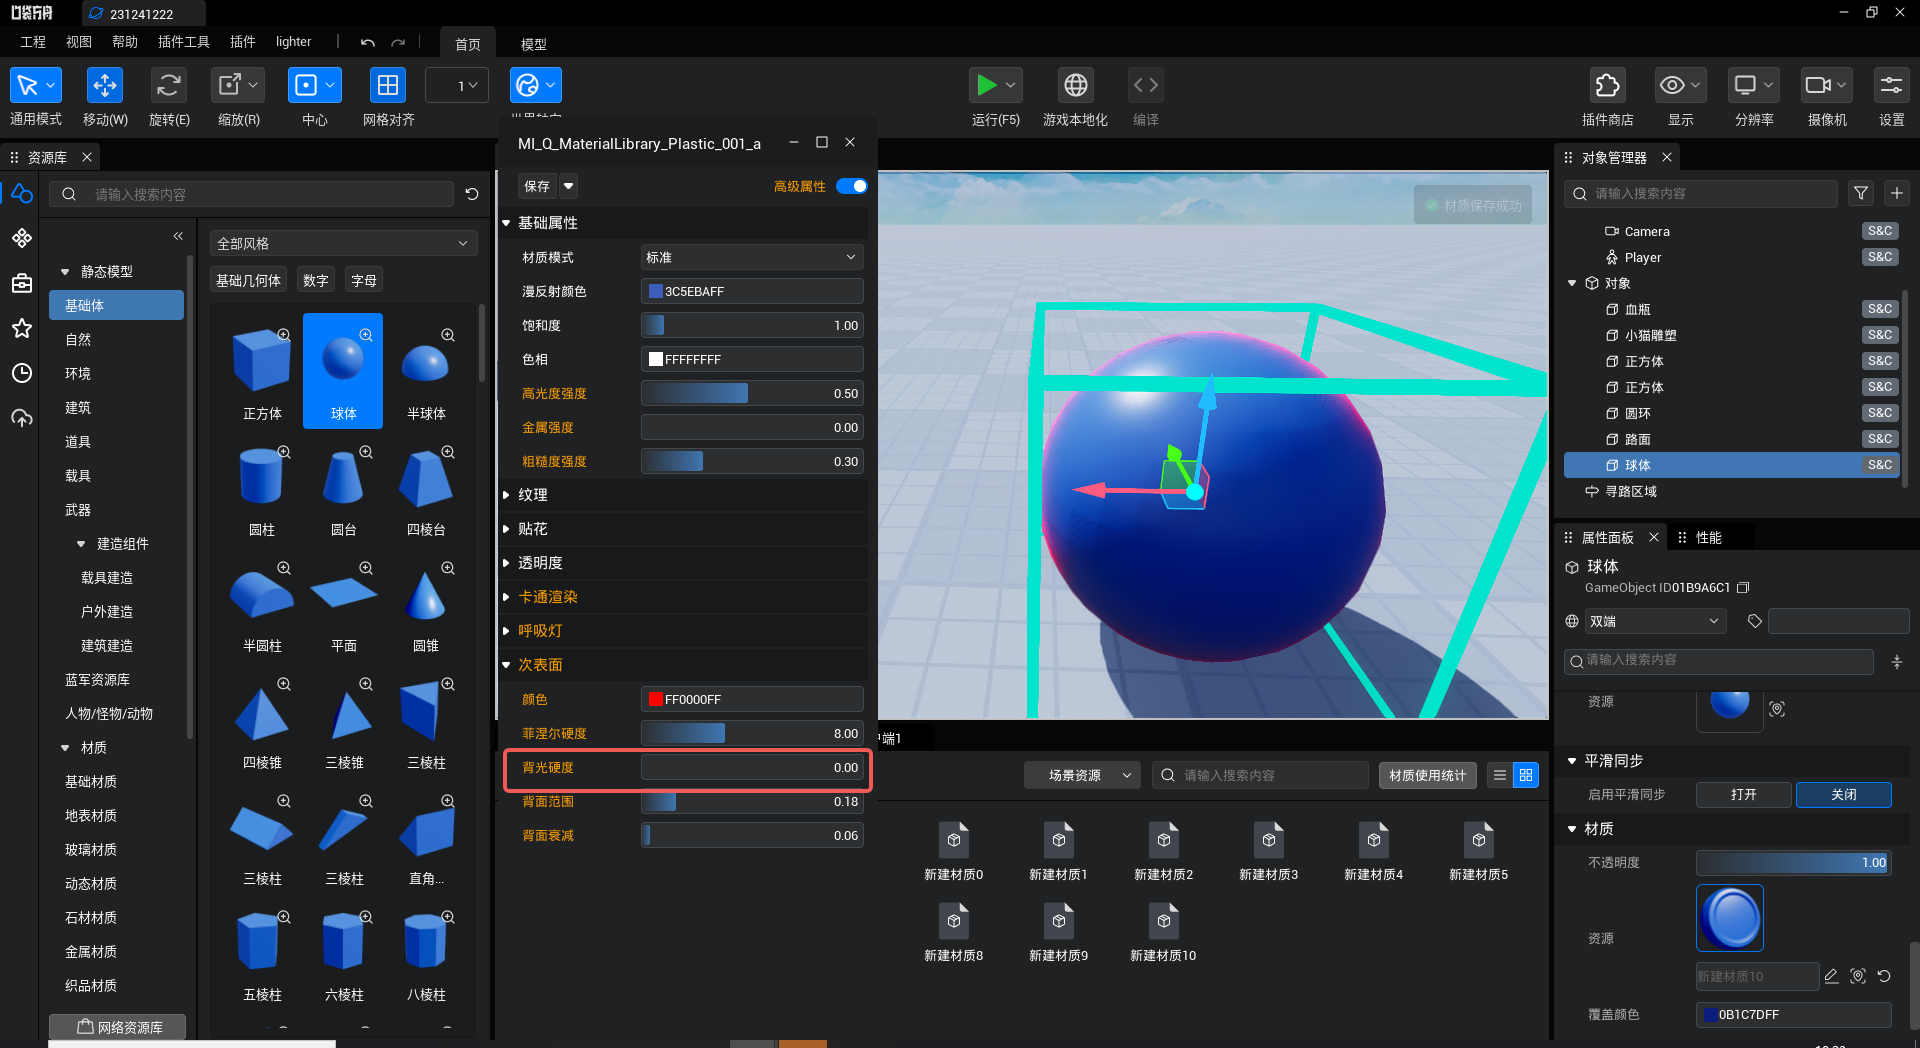Open the favorites star sidebar icon
The height and width of the screenshot is (1048, 1920).
tap(21, 328)
